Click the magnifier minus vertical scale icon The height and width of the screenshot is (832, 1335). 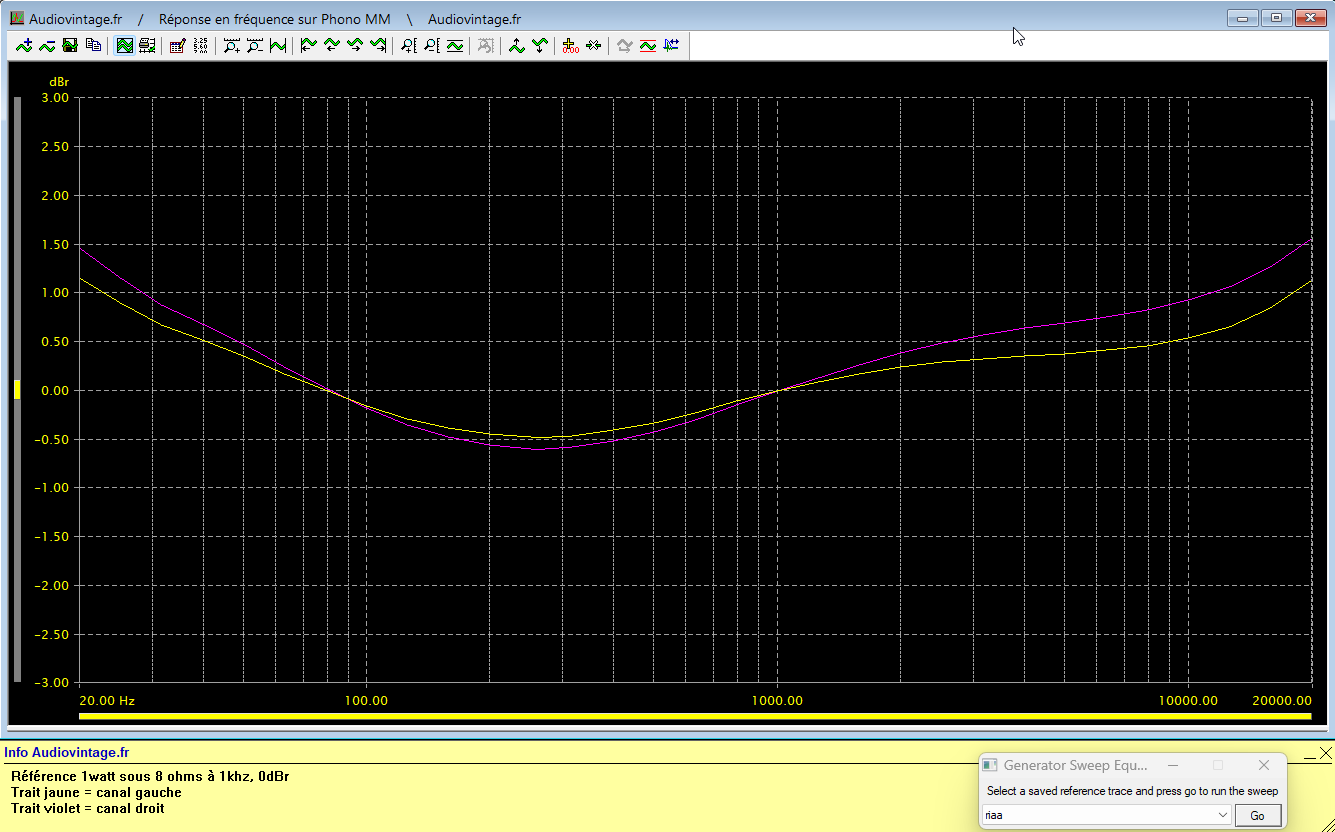pos(431,45)
